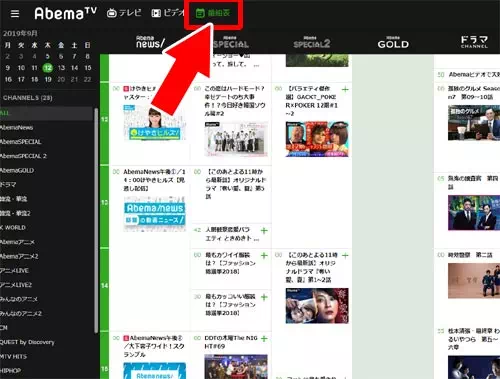This screenshot has height=379, width=500.
Task: Select the Abema news channel header
Action: click(150, 42)
